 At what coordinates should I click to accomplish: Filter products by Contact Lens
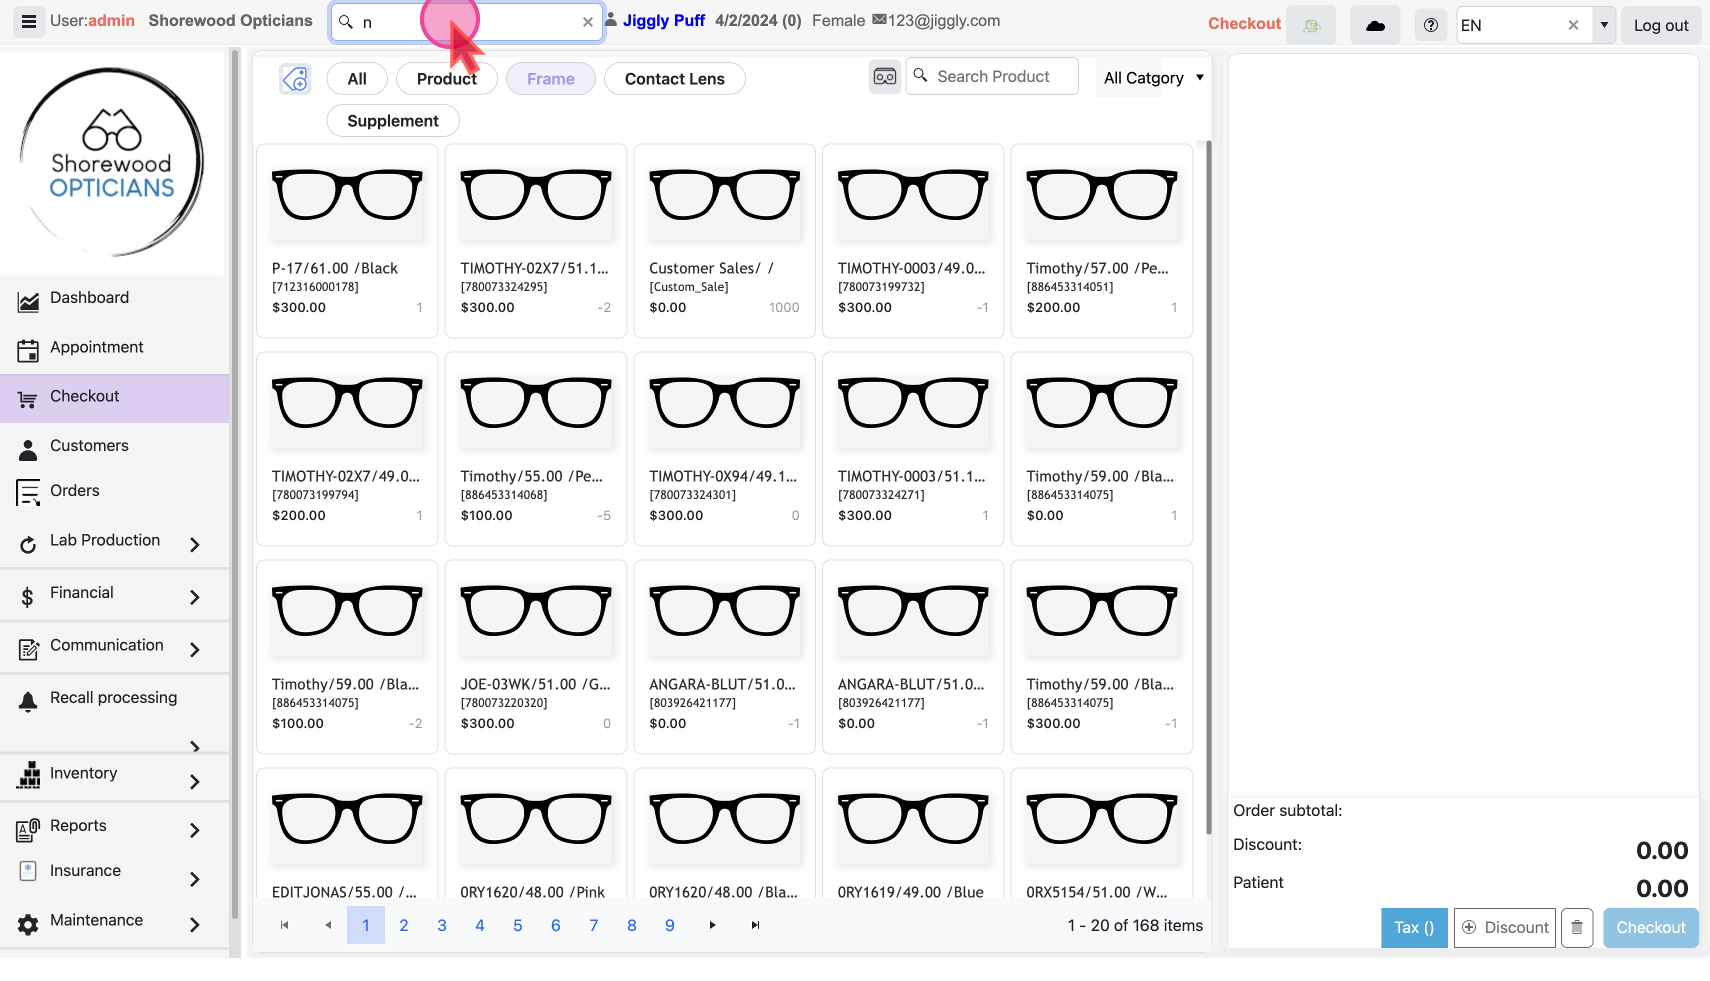674,79
